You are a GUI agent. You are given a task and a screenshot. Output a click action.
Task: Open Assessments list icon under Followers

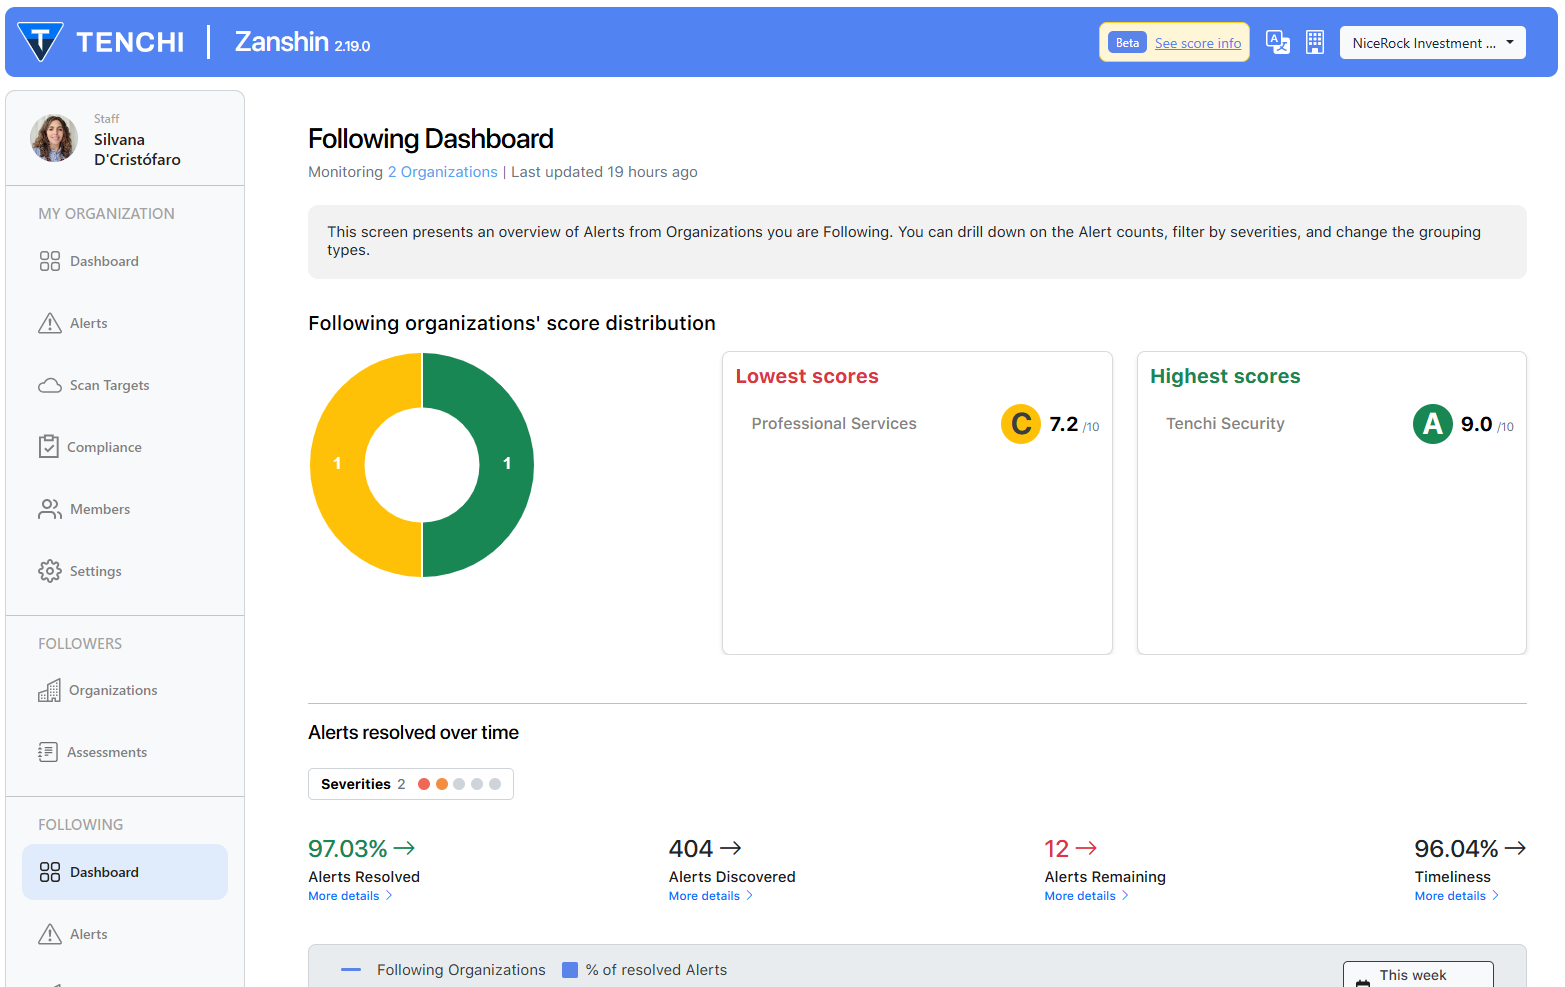point(48,752)
